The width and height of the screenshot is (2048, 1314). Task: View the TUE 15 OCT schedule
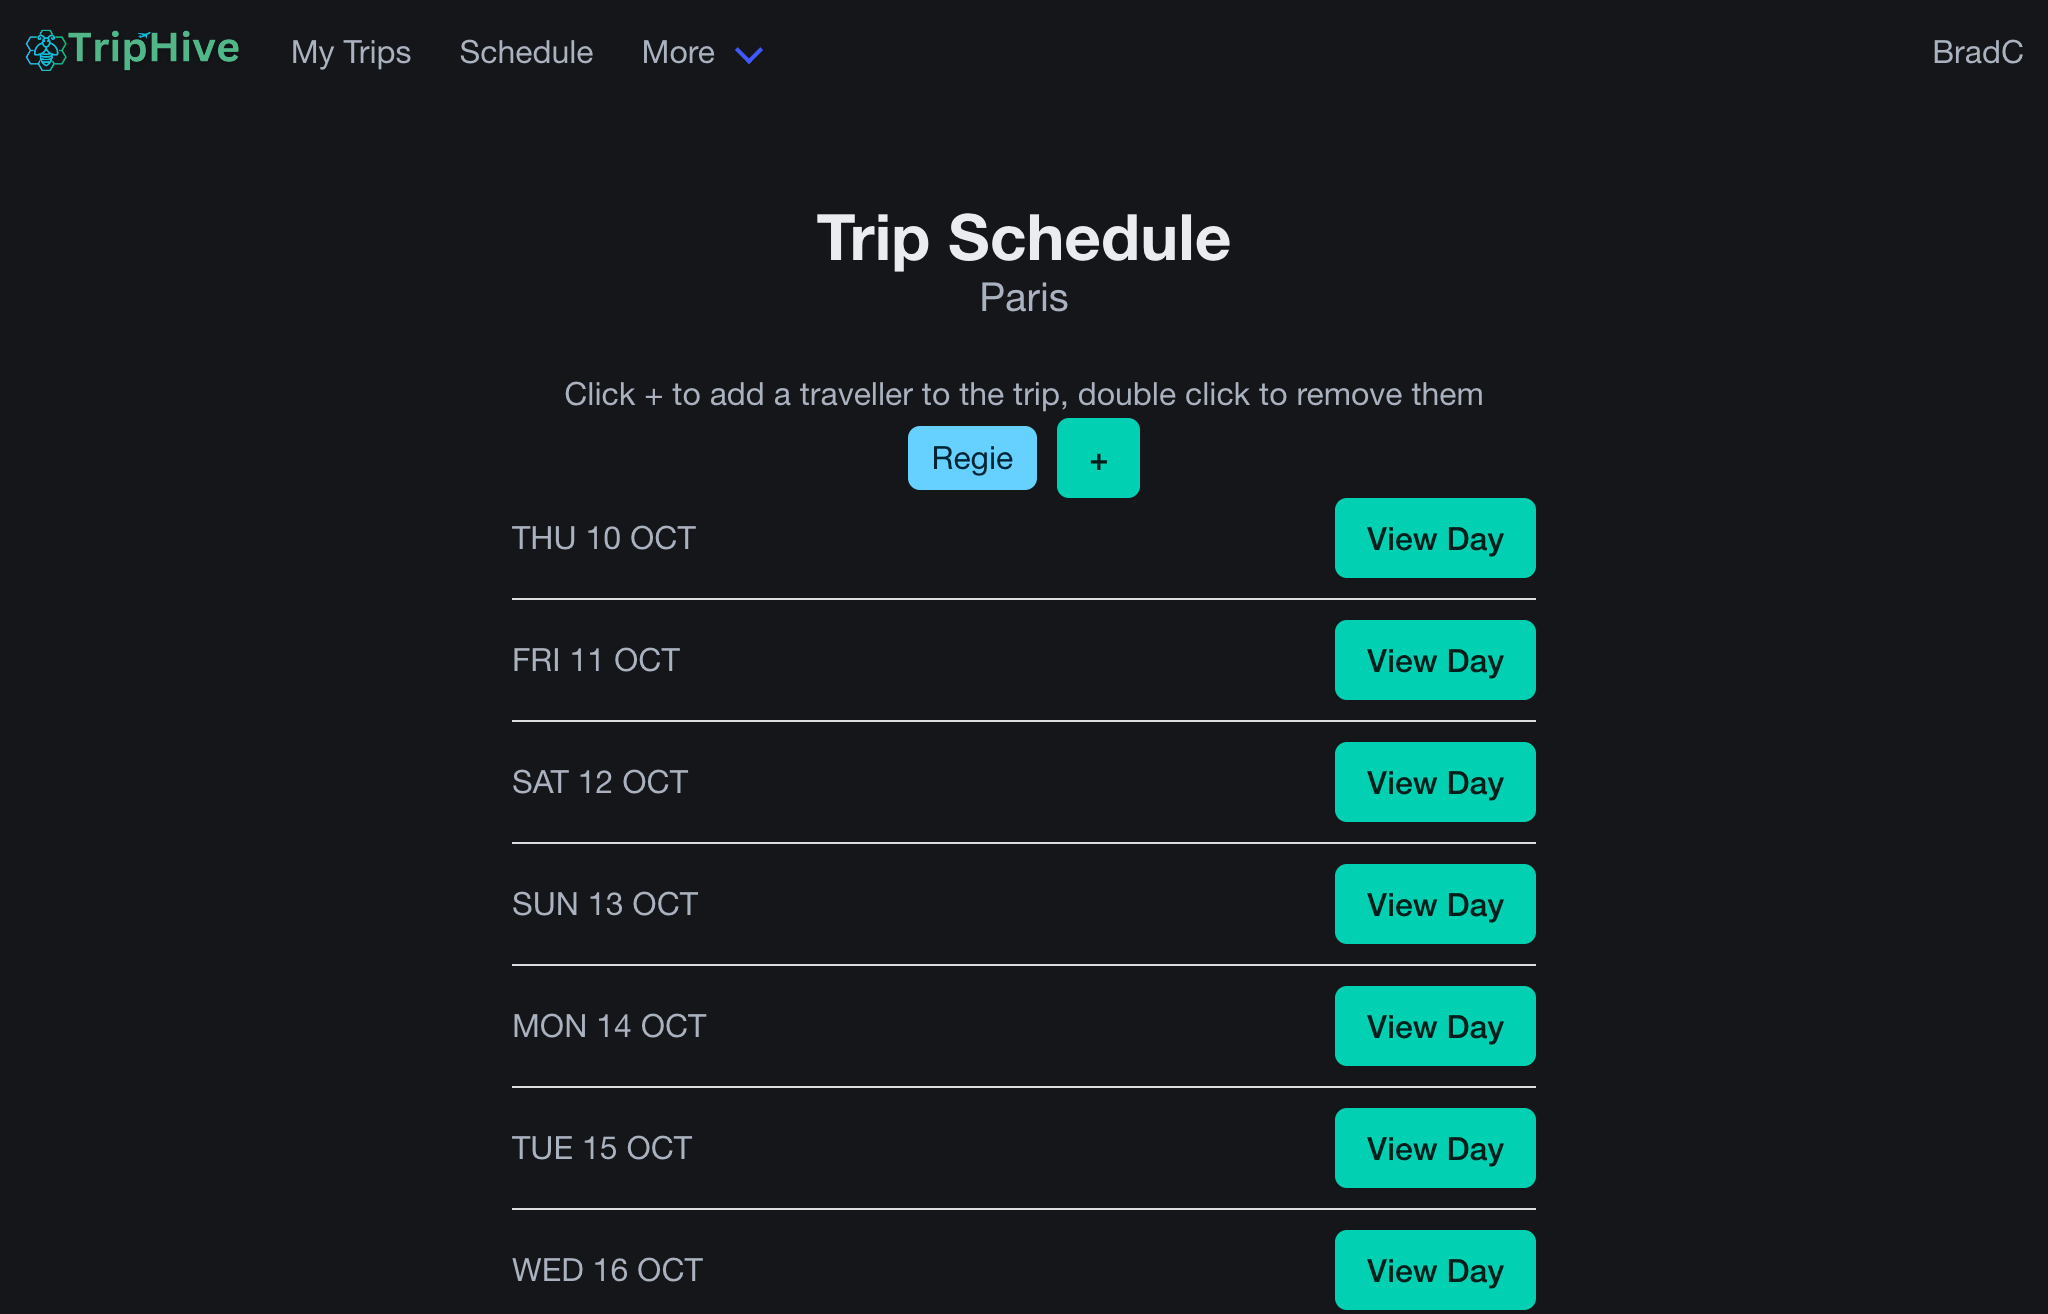(1434, 1148)
